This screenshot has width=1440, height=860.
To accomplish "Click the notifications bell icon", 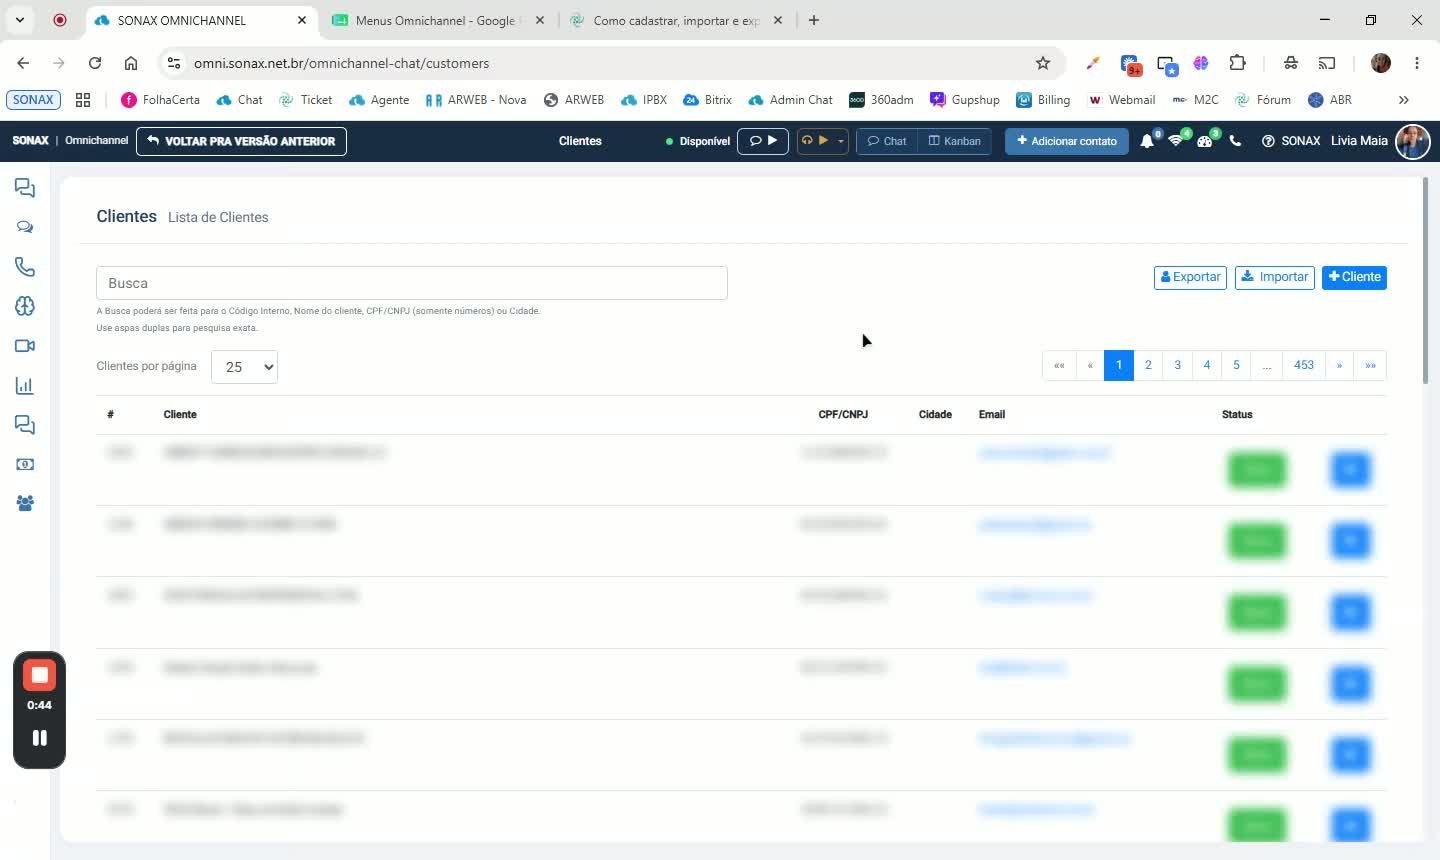I will [1147, 141].
